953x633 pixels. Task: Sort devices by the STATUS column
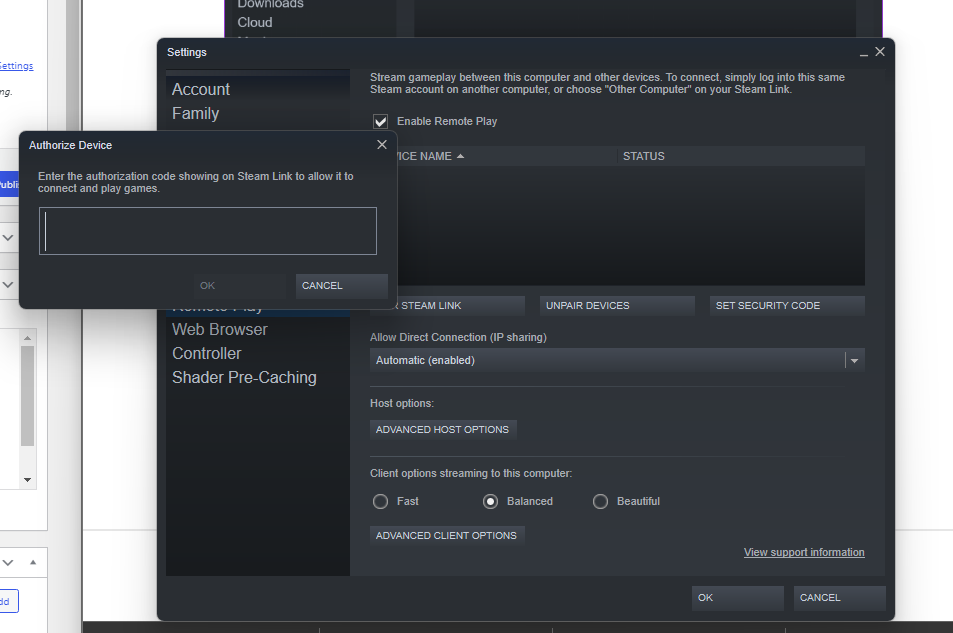(644, 156)
